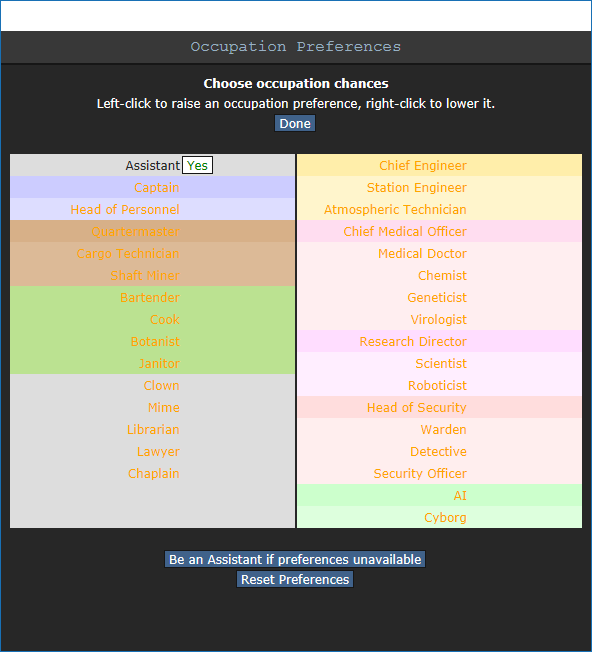
Task: Raise the Captain occupation preference
Action: pos(157,188)
